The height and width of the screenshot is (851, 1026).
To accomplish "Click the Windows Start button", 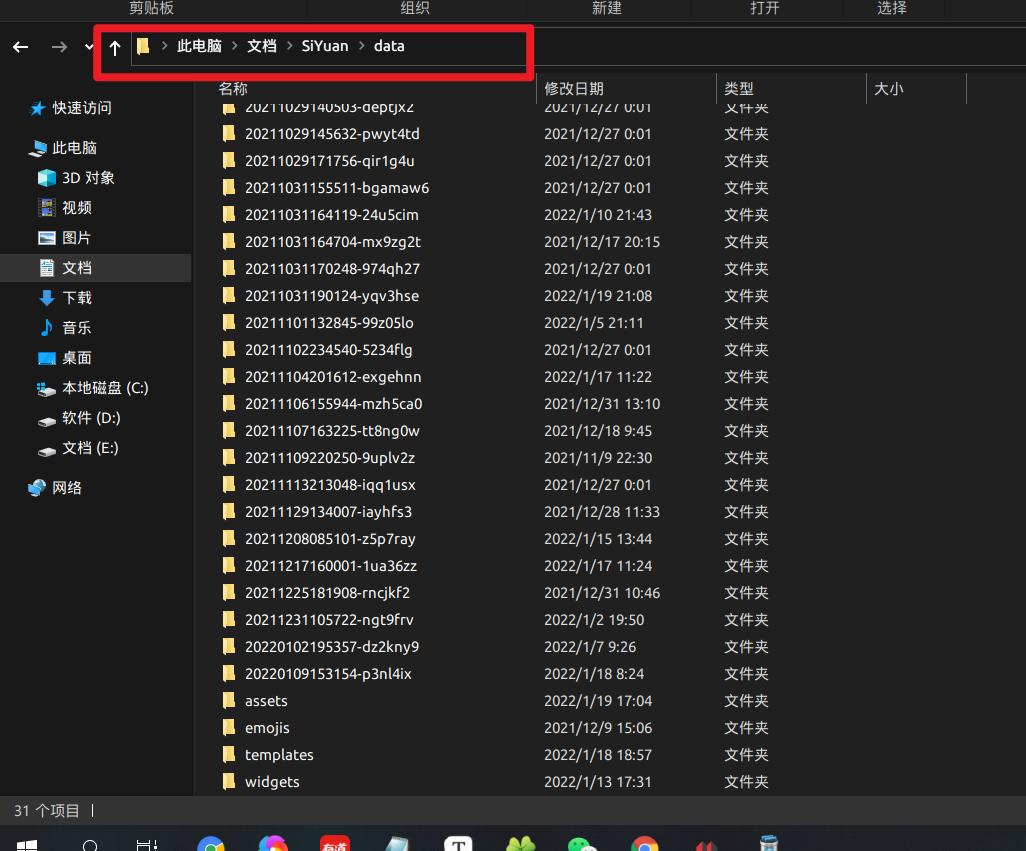I will 28,845.
